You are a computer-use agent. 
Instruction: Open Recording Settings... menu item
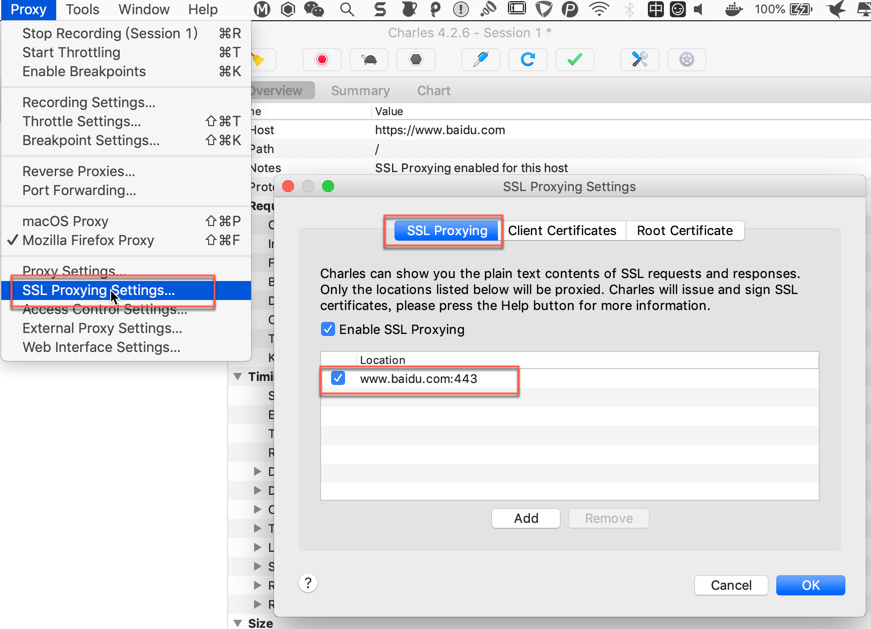coord(126,102)
